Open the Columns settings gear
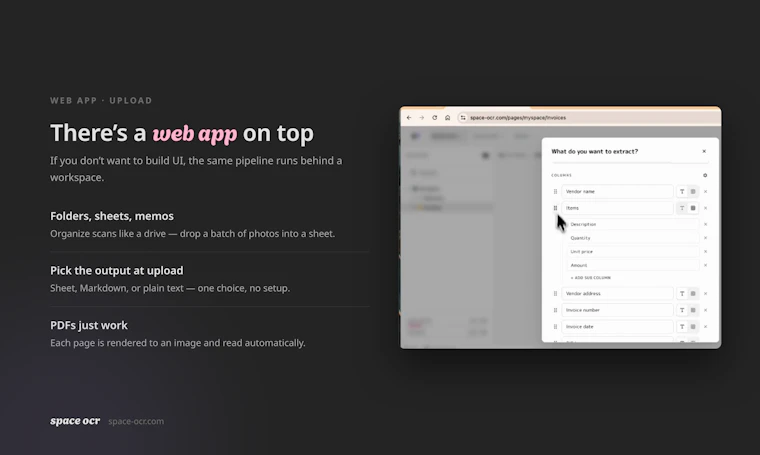 705,175
